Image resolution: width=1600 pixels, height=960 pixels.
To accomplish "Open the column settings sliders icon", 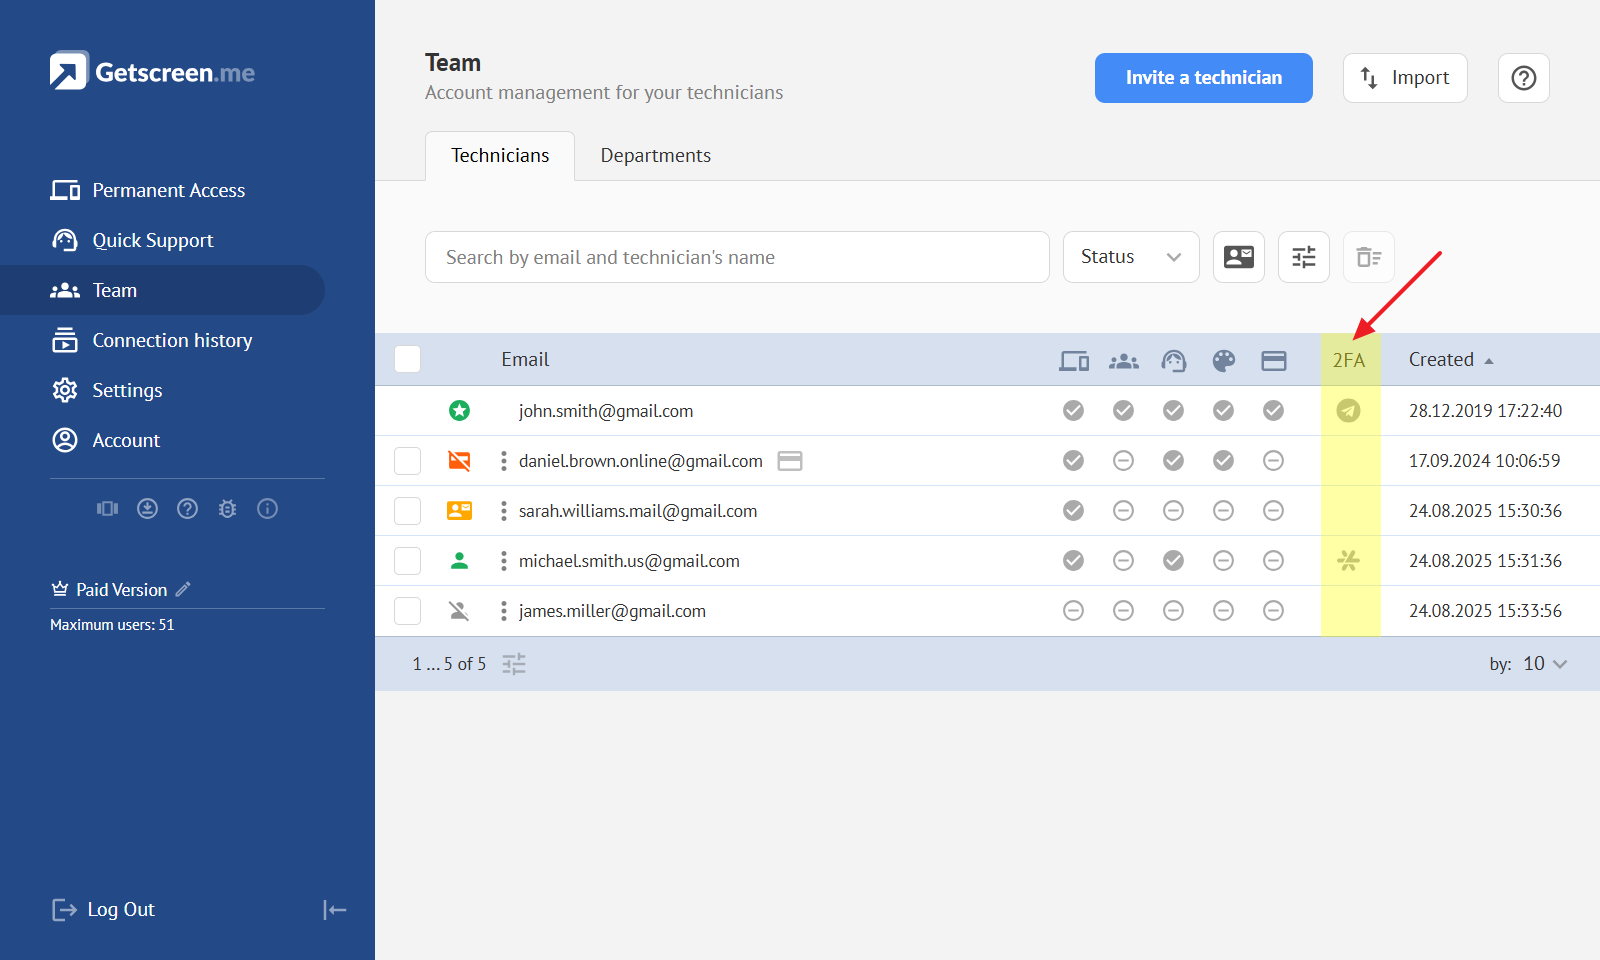I will [x=1303, y=257].
